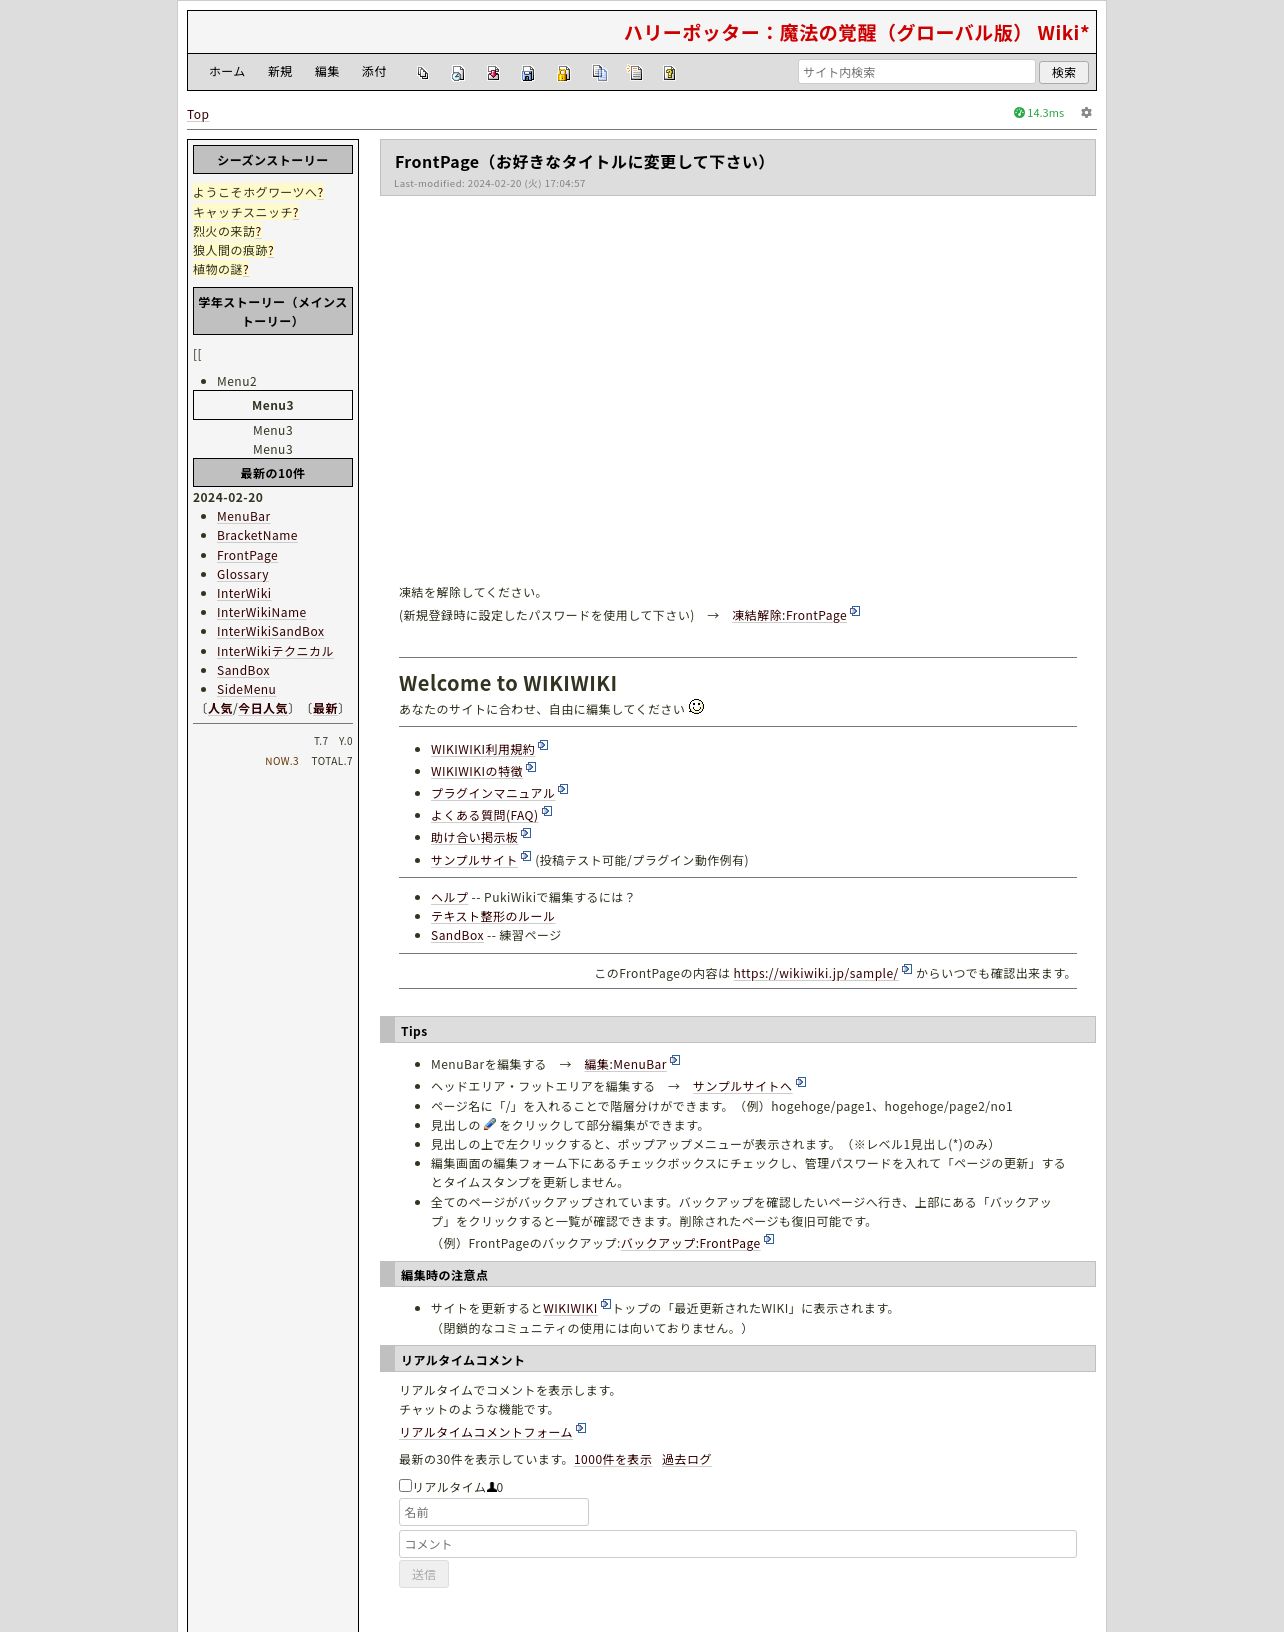Click the yellow padlock freeze icon
Image resolution: width=1284 pixels, height=1632 pixels.
[564, 73]
